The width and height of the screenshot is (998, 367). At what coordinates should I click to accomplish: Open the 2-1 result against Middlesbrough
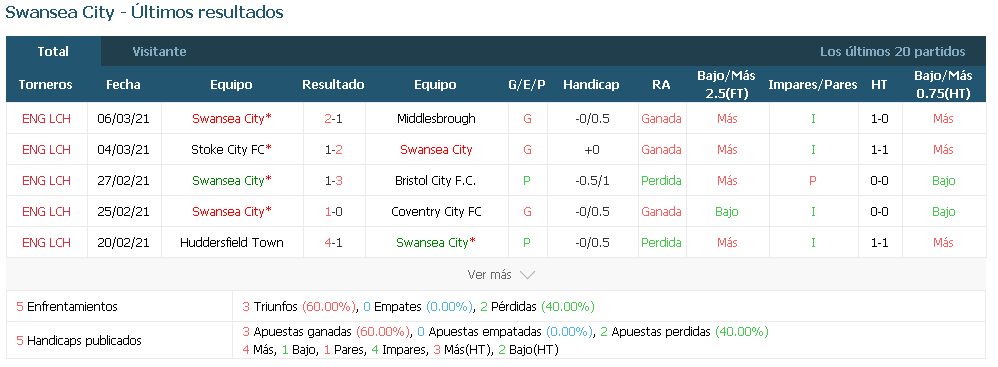pyautogui.click(x=333, y=118)
